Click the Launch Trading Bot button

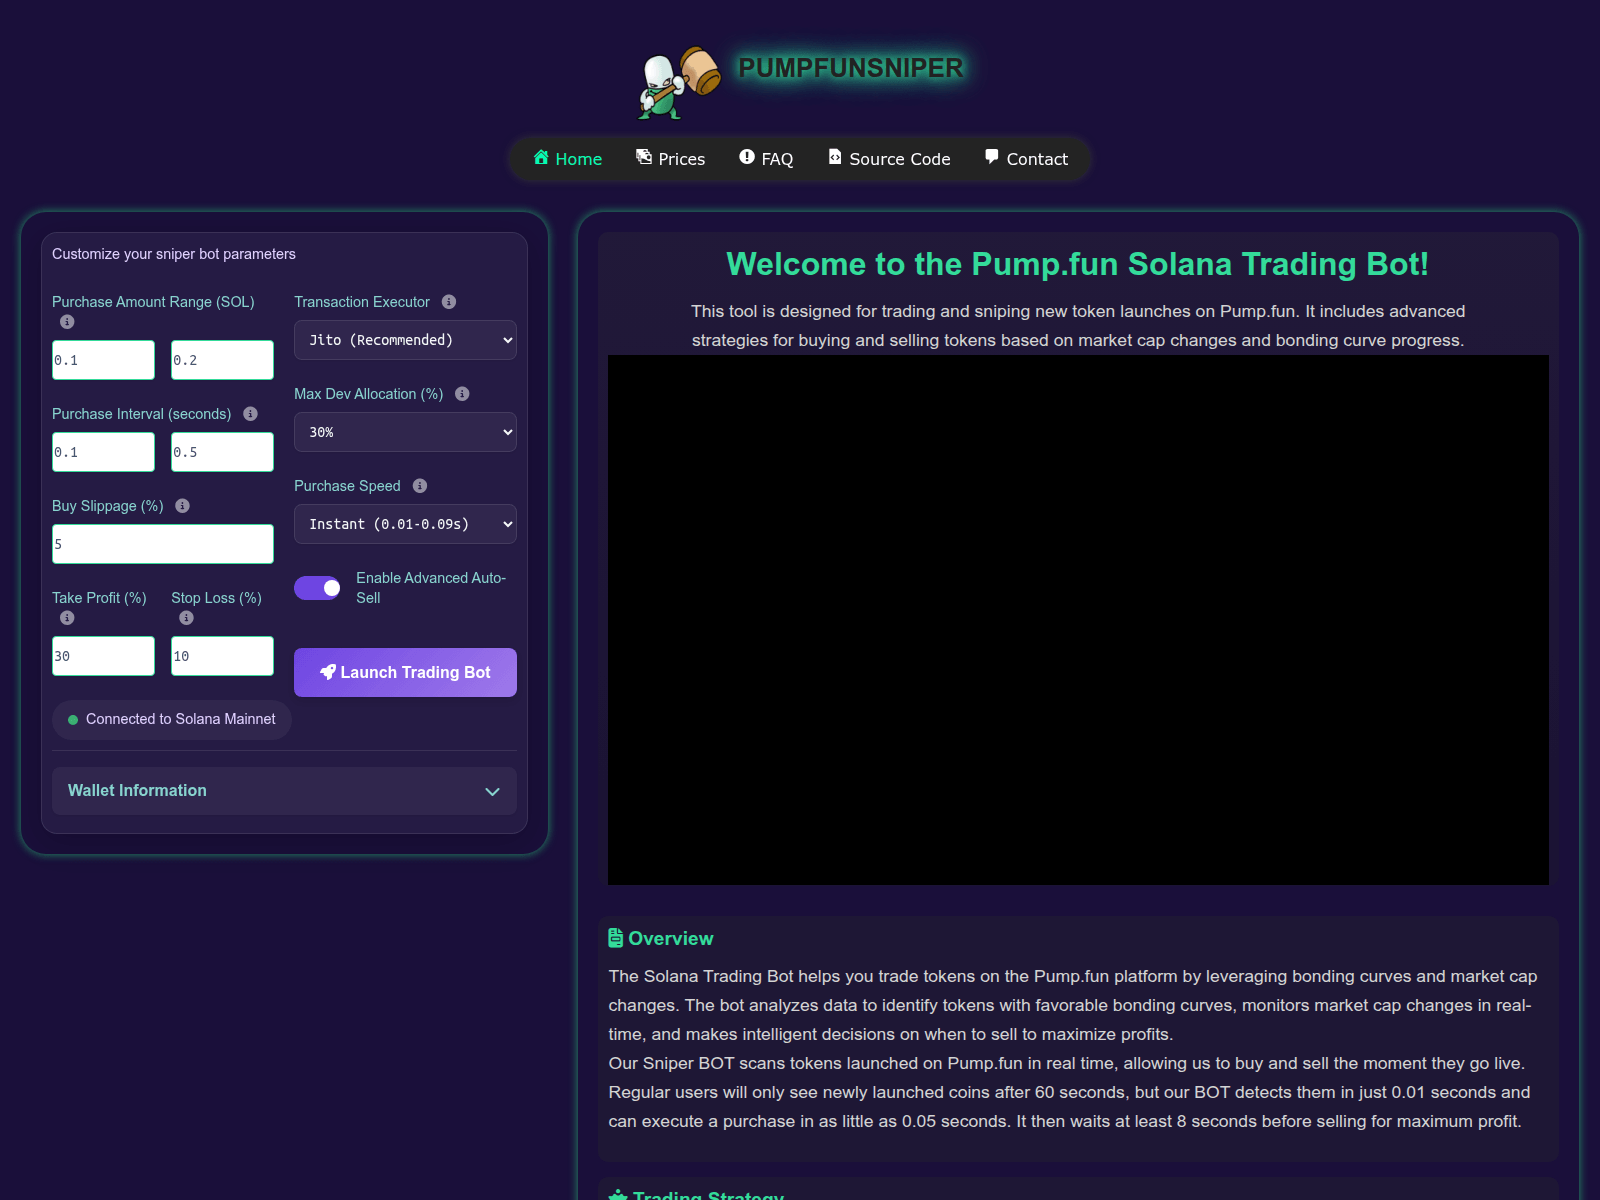pos(405,672)
